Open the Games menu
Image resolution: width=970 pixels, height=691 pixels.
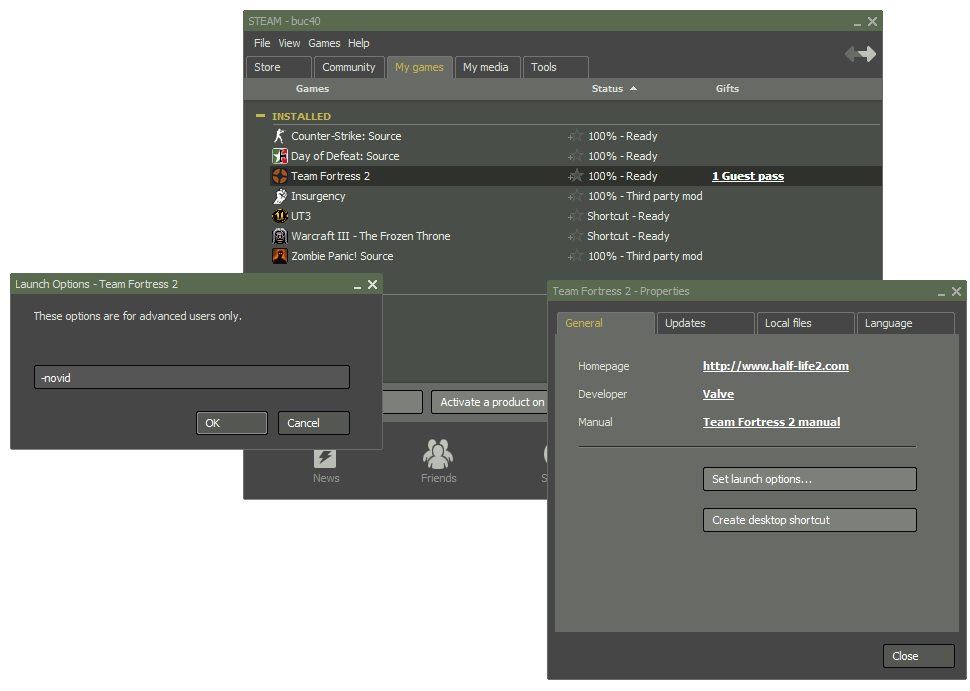(323, 43)
